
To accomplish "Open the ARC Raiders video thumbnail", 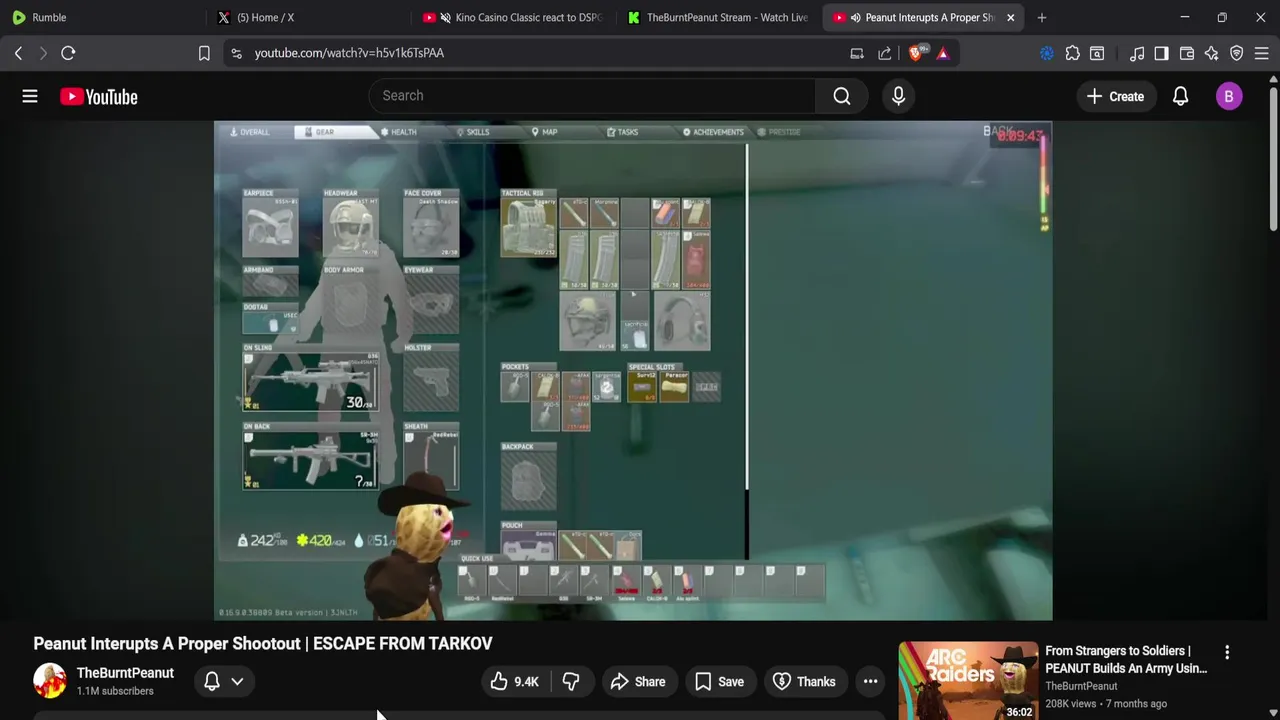I will click(x=968, y=680).
